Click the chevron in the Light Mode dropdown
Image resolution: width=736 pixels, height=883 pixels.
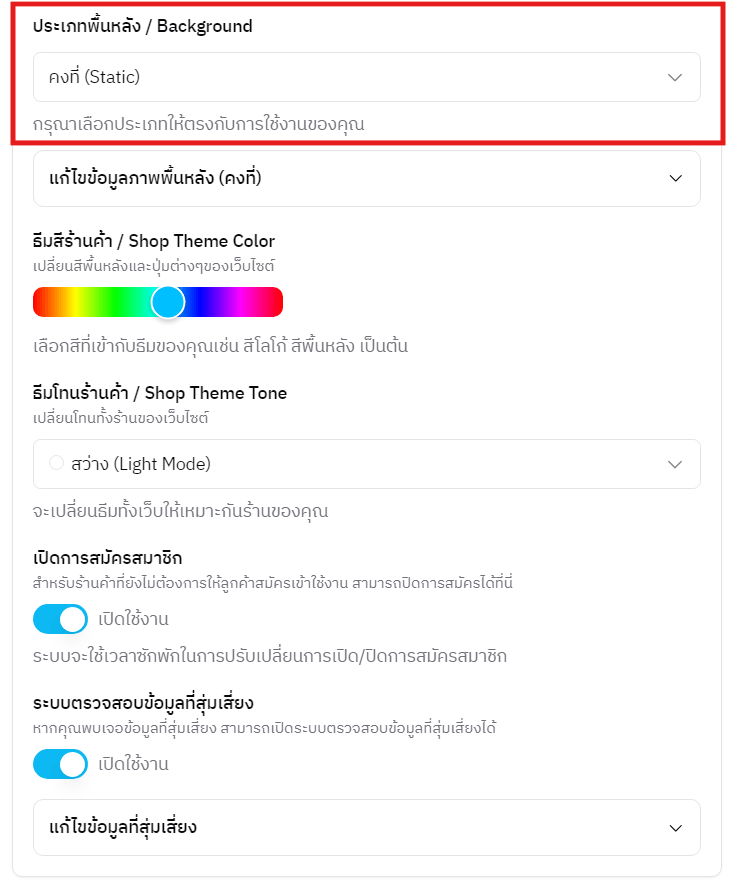(x=675, y=464)
